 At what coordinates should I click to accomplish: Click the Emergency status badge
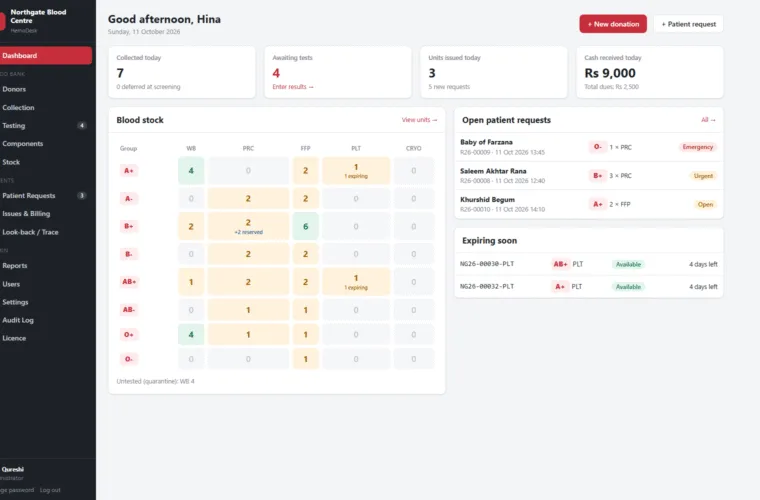[x=697, y=147]
